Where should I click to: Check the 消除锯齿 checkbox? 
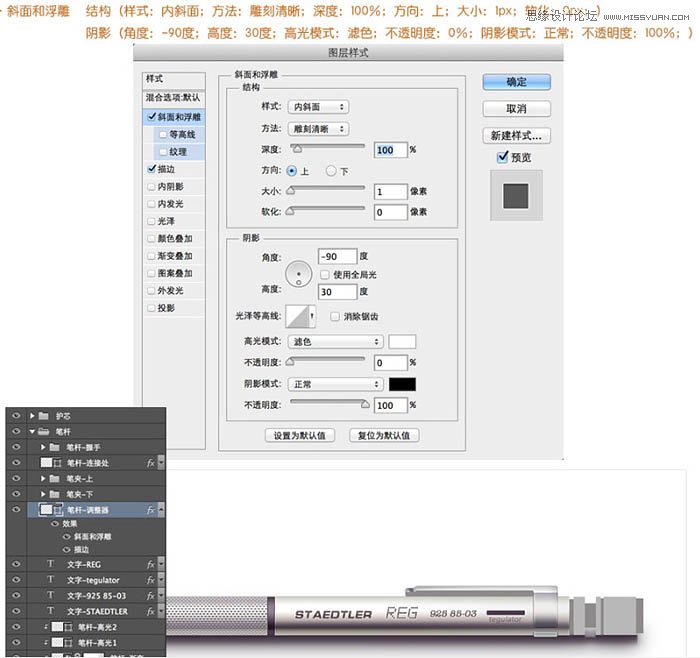point(335,317)
